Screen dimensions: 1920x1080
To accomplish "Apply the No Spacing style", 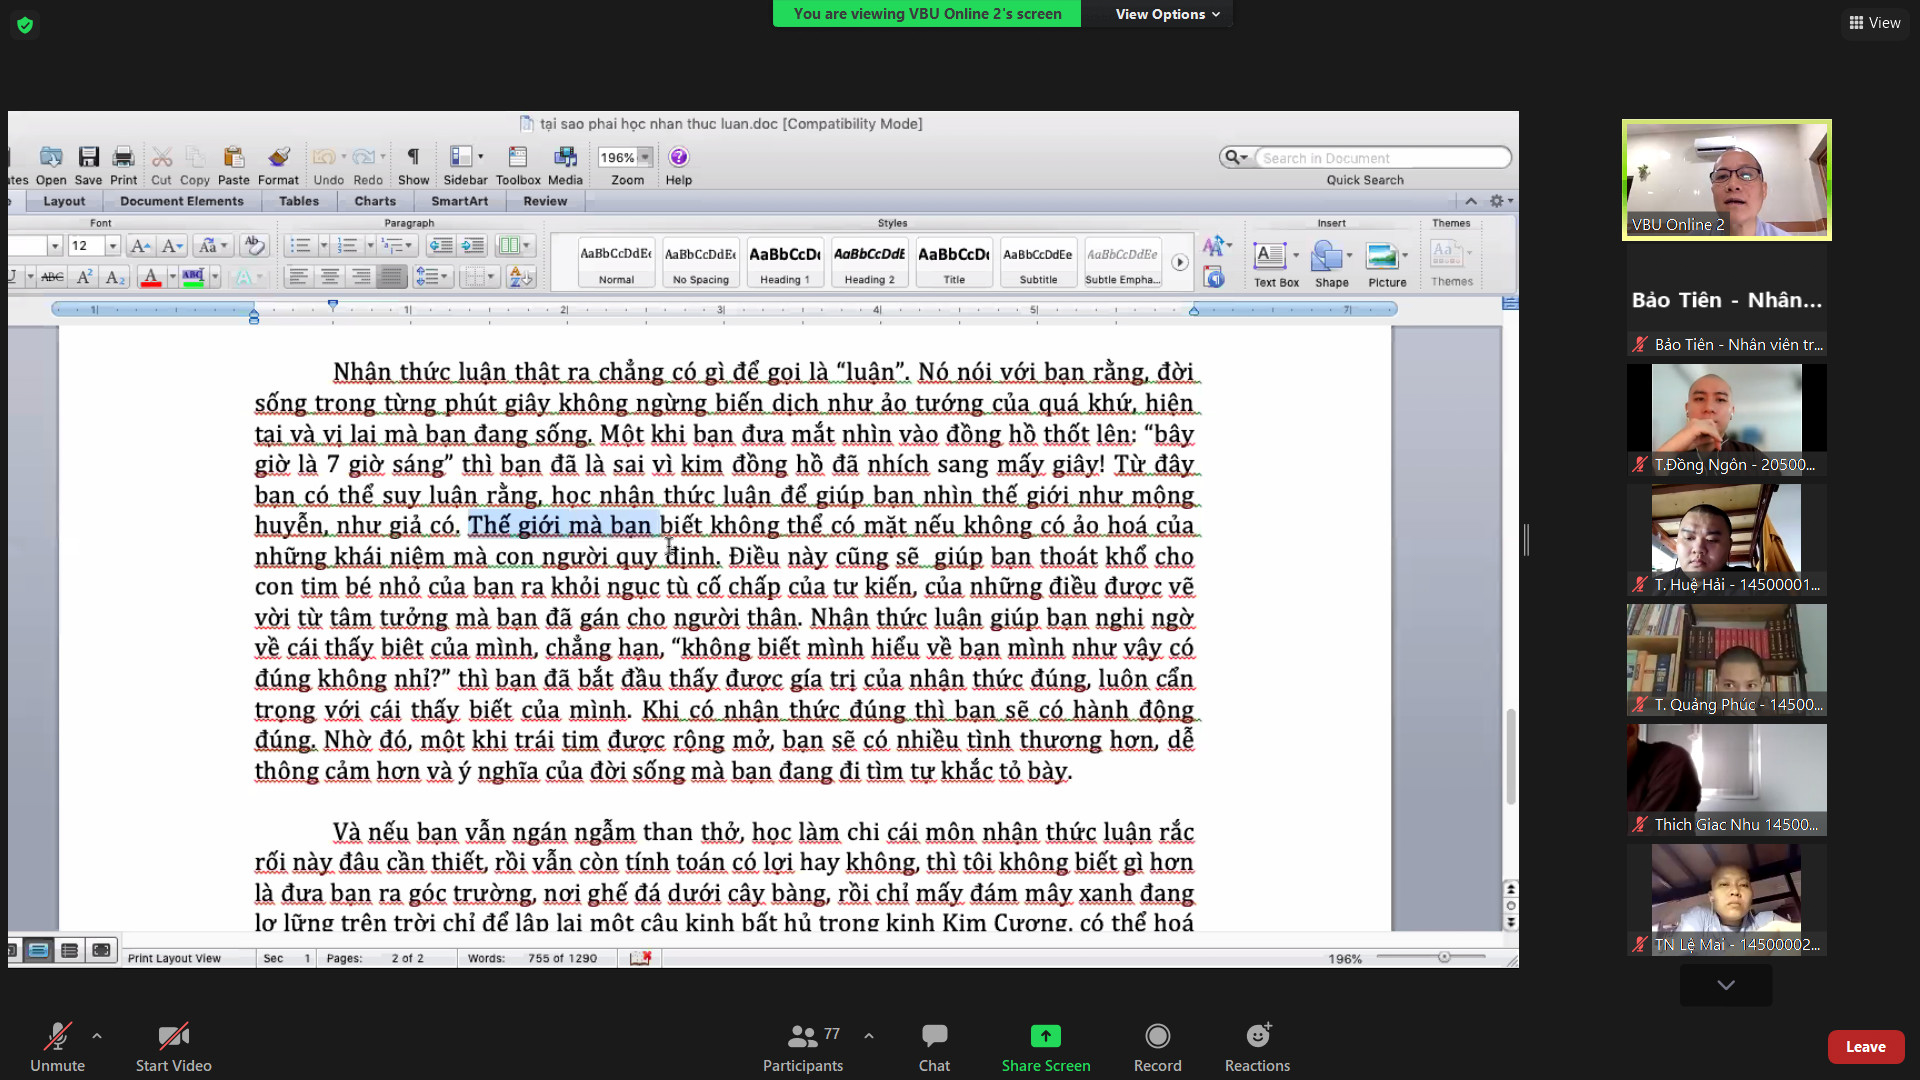I will coord(700,263).
